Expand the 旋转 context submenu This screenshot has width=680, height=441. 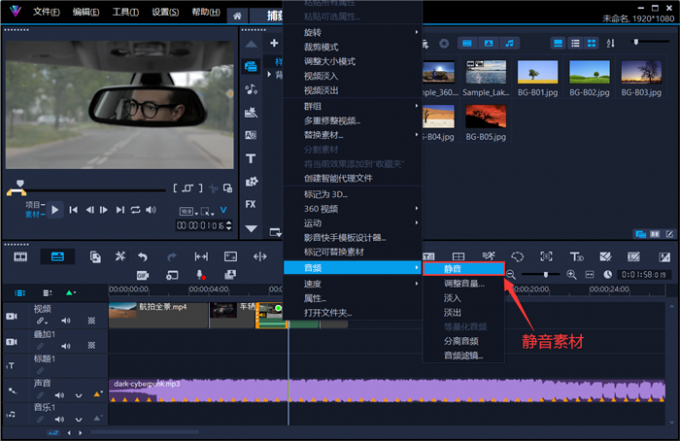353,32
